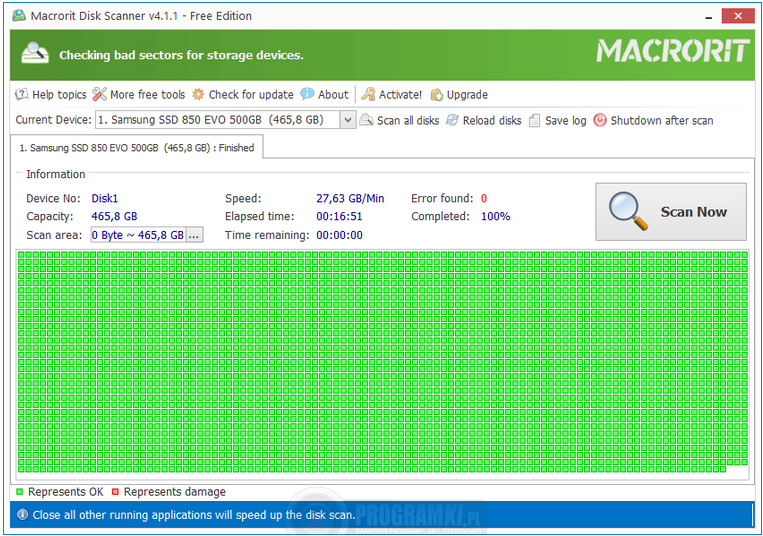This screenshot has height=536, width=763.
Task: Click the Reload disks label
Action: pos(492,120)
